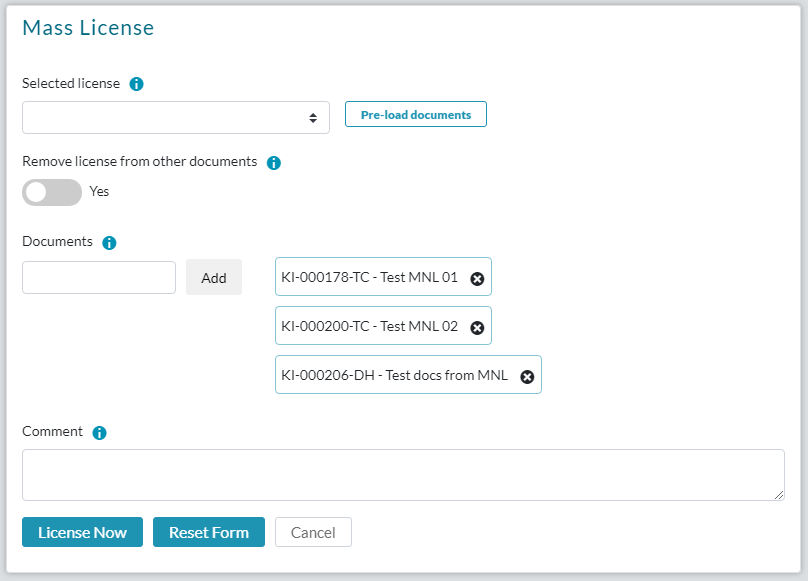The image size is (808, 581).
Task: Select the KI-000178-TC Test MNL 01 tag text
Action: pos(369,277)
